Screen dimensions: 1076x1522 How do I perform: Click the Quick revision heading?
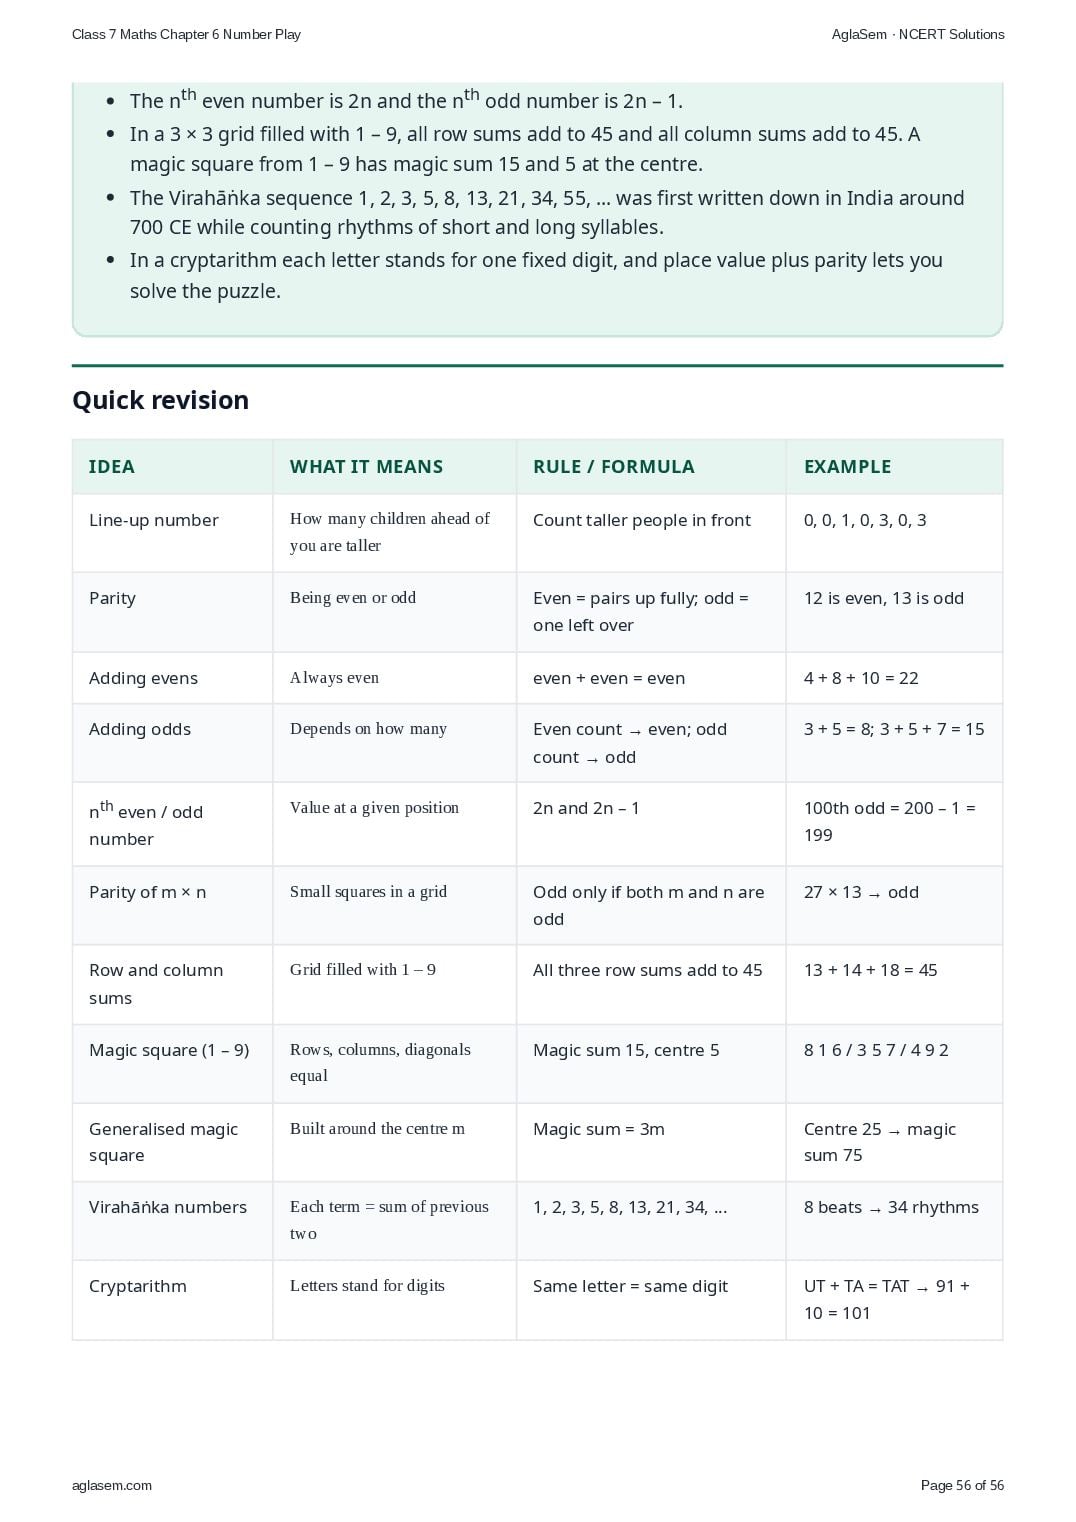161,400
